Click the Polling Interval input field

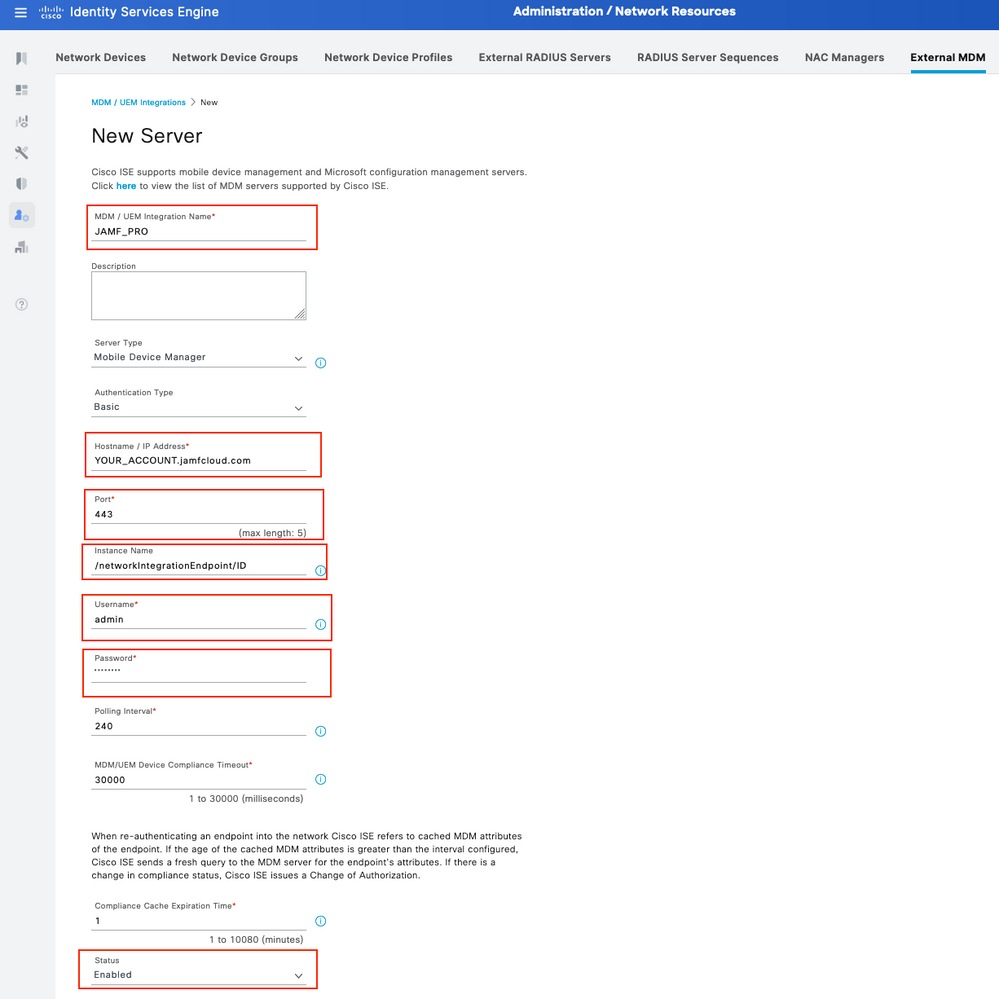(x=200, y=726)
